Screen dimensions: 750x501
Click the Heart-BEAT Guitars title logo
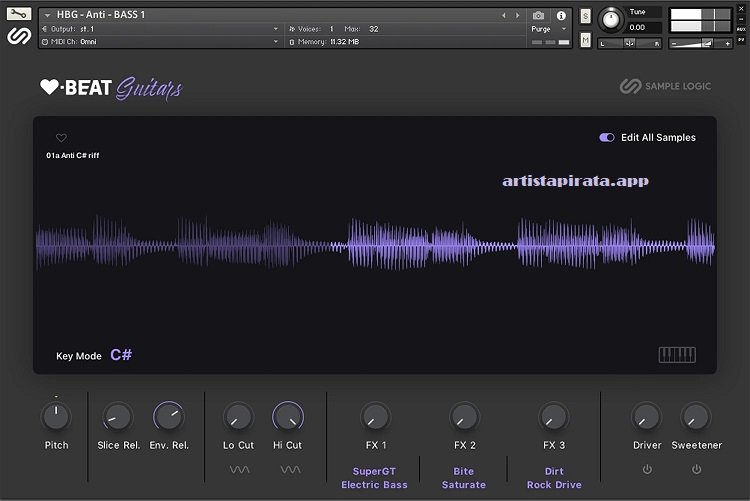(111, 88)
